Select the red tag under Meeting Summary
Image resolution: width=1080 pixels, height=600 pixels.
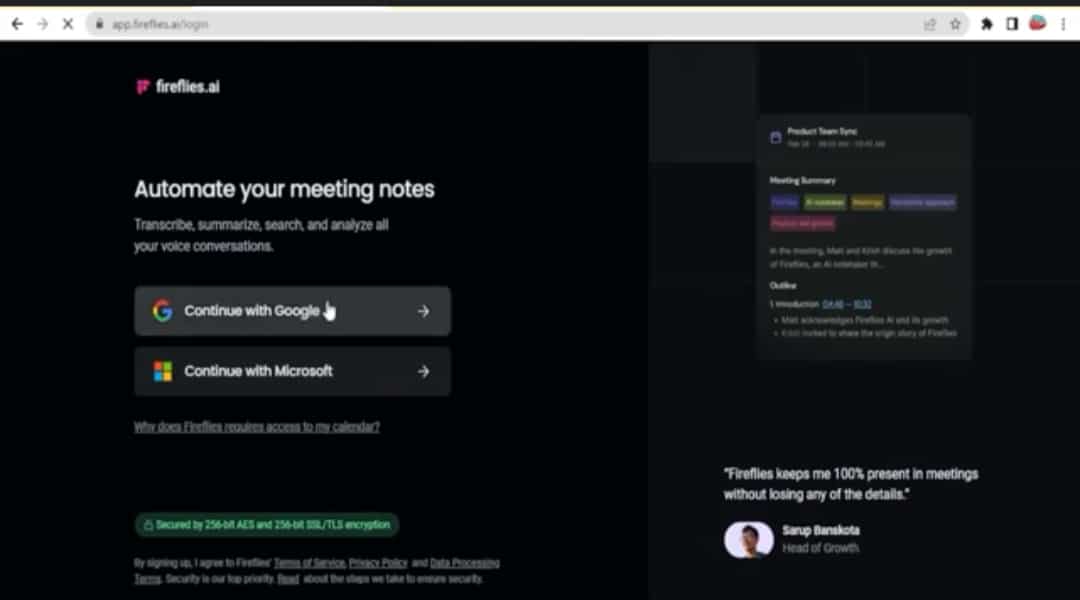[802, 223]
